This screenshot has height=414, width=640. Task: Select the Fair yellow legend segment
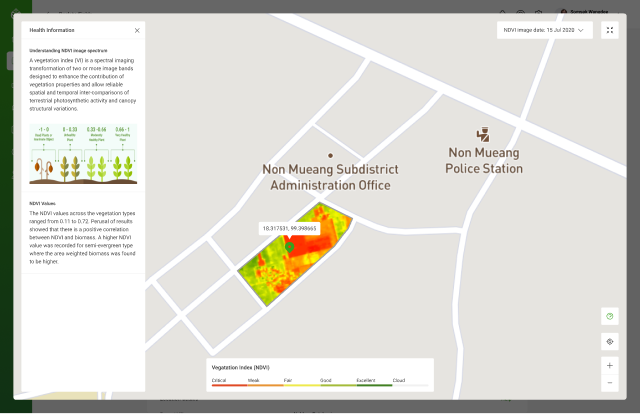tap(302, 385)
